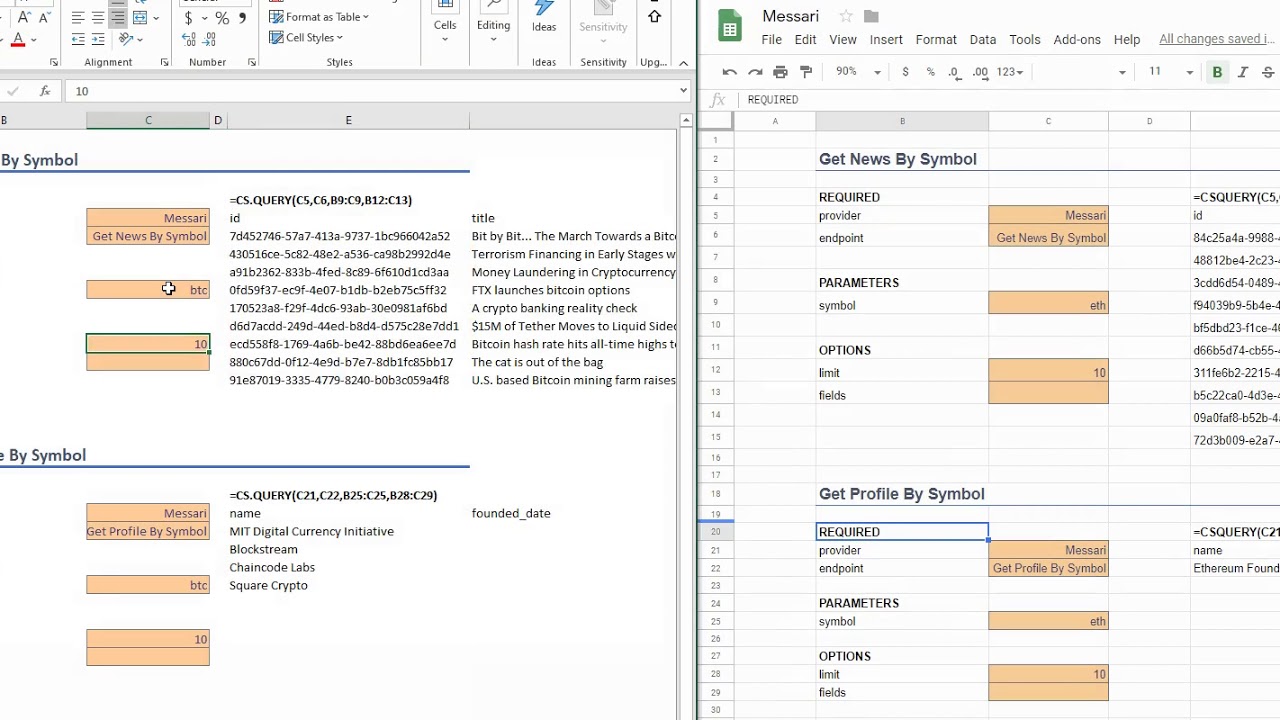
Task: Select Sheets column C header
Action: [1048, 121]
